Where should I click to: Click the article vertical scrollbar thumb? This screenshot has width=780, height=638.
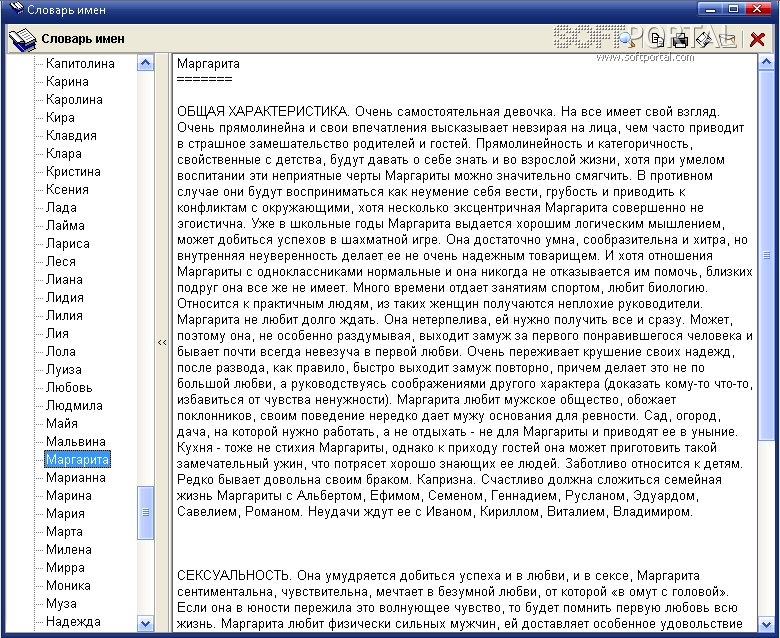pos(767,255)
